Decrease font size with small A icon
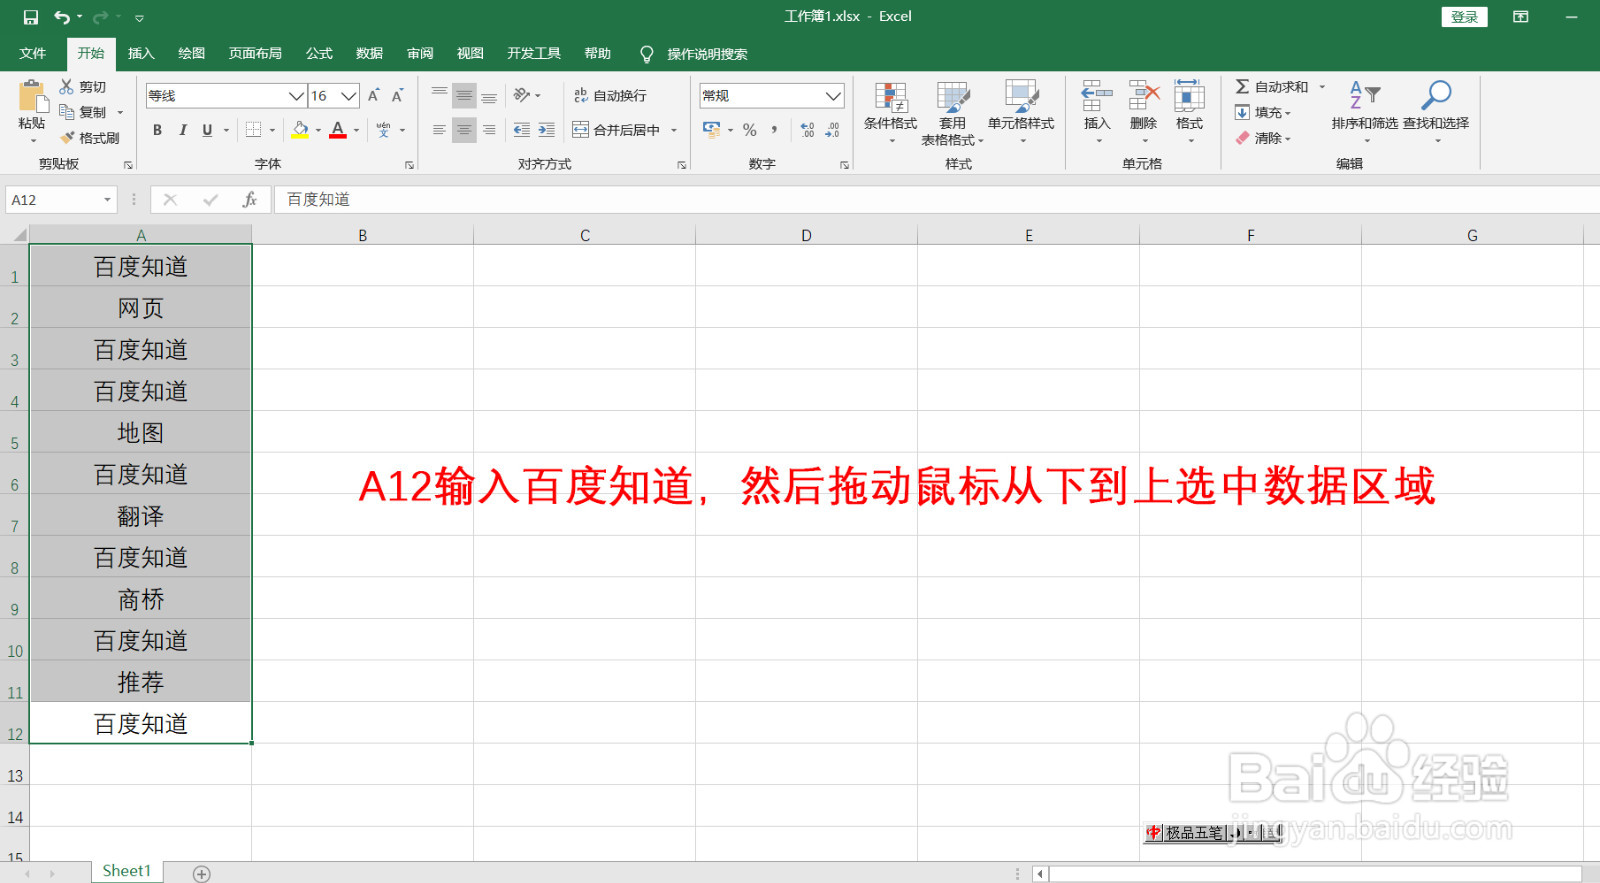 pos(397,96)
